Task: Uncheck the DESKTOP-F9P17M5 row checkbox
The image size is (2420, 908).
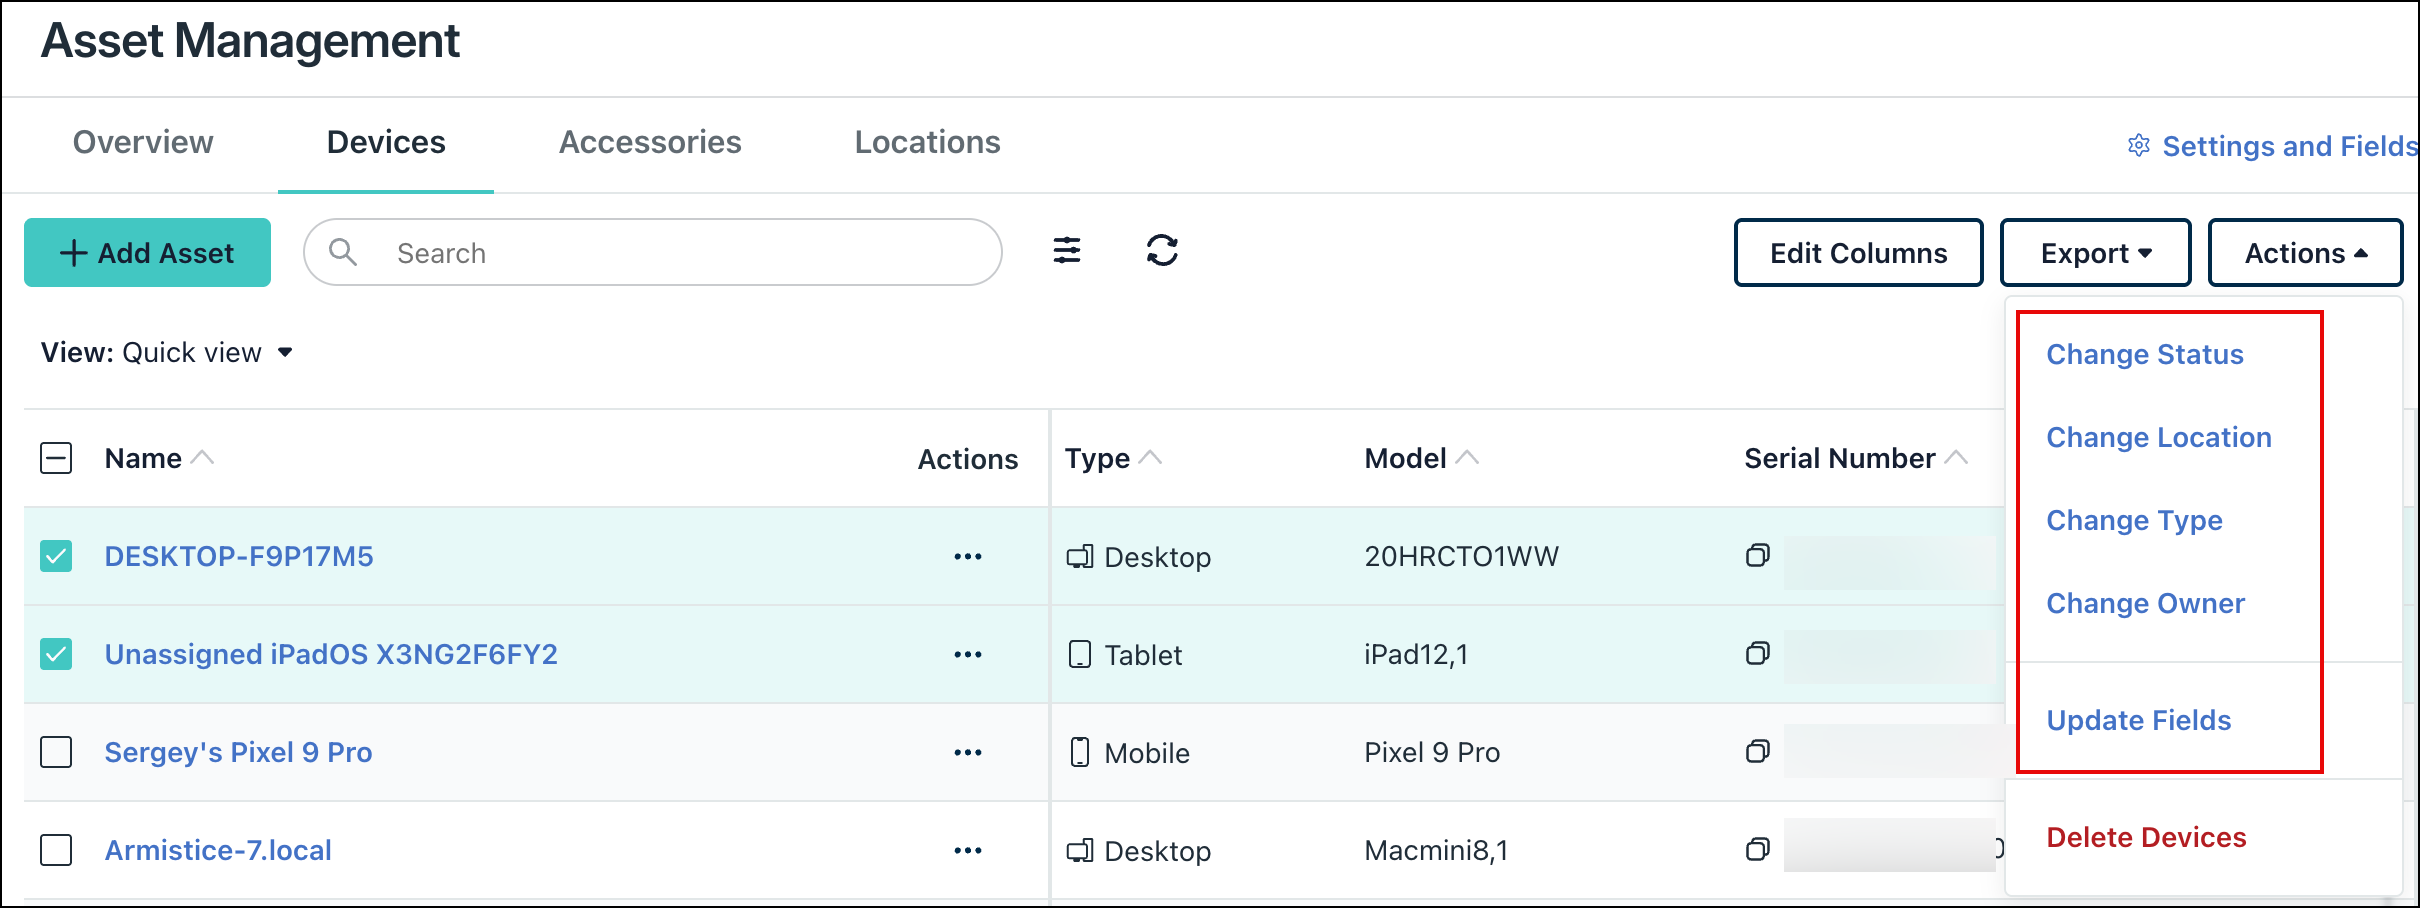Action: pos(56,556)
